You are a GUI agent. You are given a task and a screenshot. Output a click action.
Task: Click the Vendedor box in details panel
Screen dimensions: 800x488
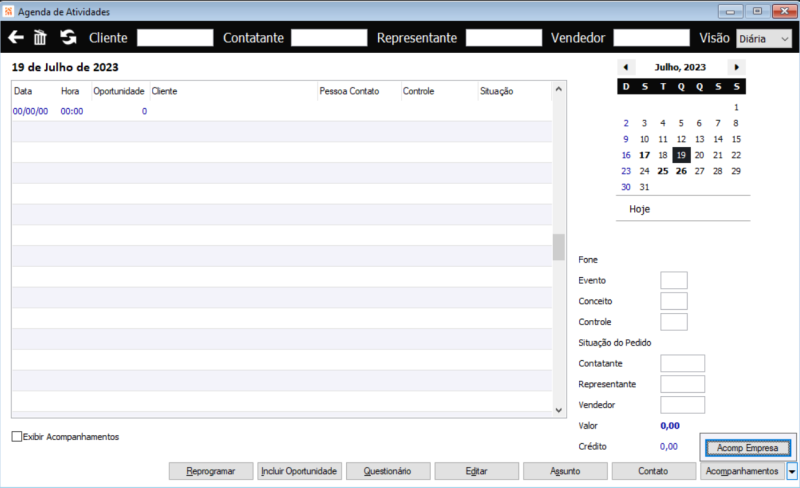683,405
